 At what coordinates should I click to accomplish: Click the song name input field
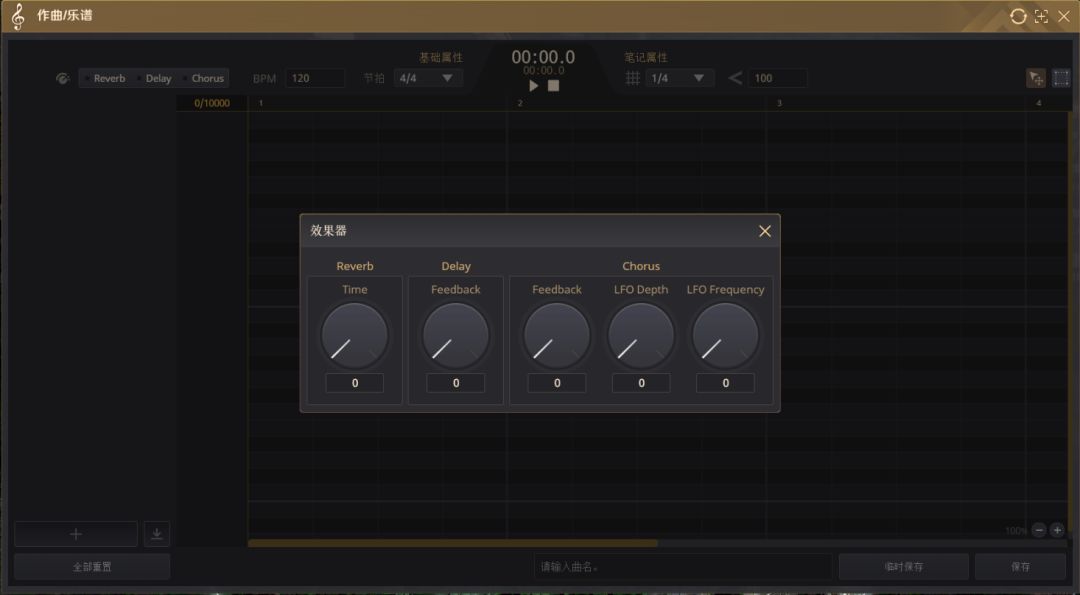[x=682, y=567]
